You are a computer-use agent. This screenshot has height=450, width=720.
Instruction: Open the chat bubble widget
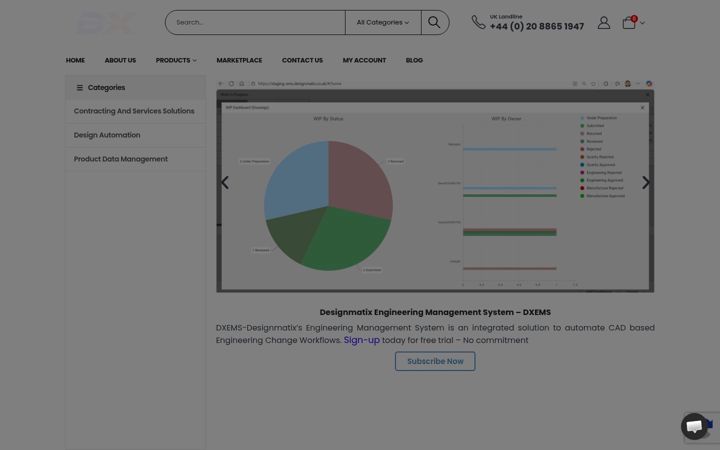click(x=694, y=426)
